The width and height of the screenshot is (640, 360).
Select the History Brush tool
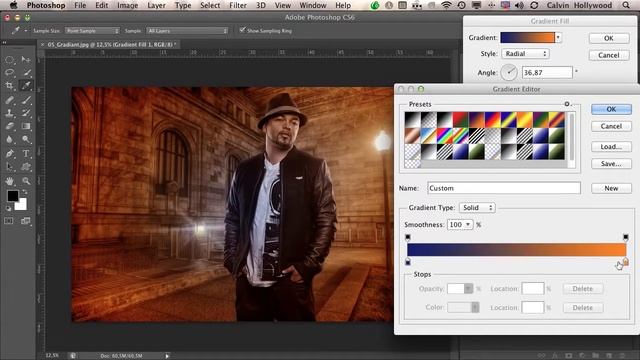(26, 113)
